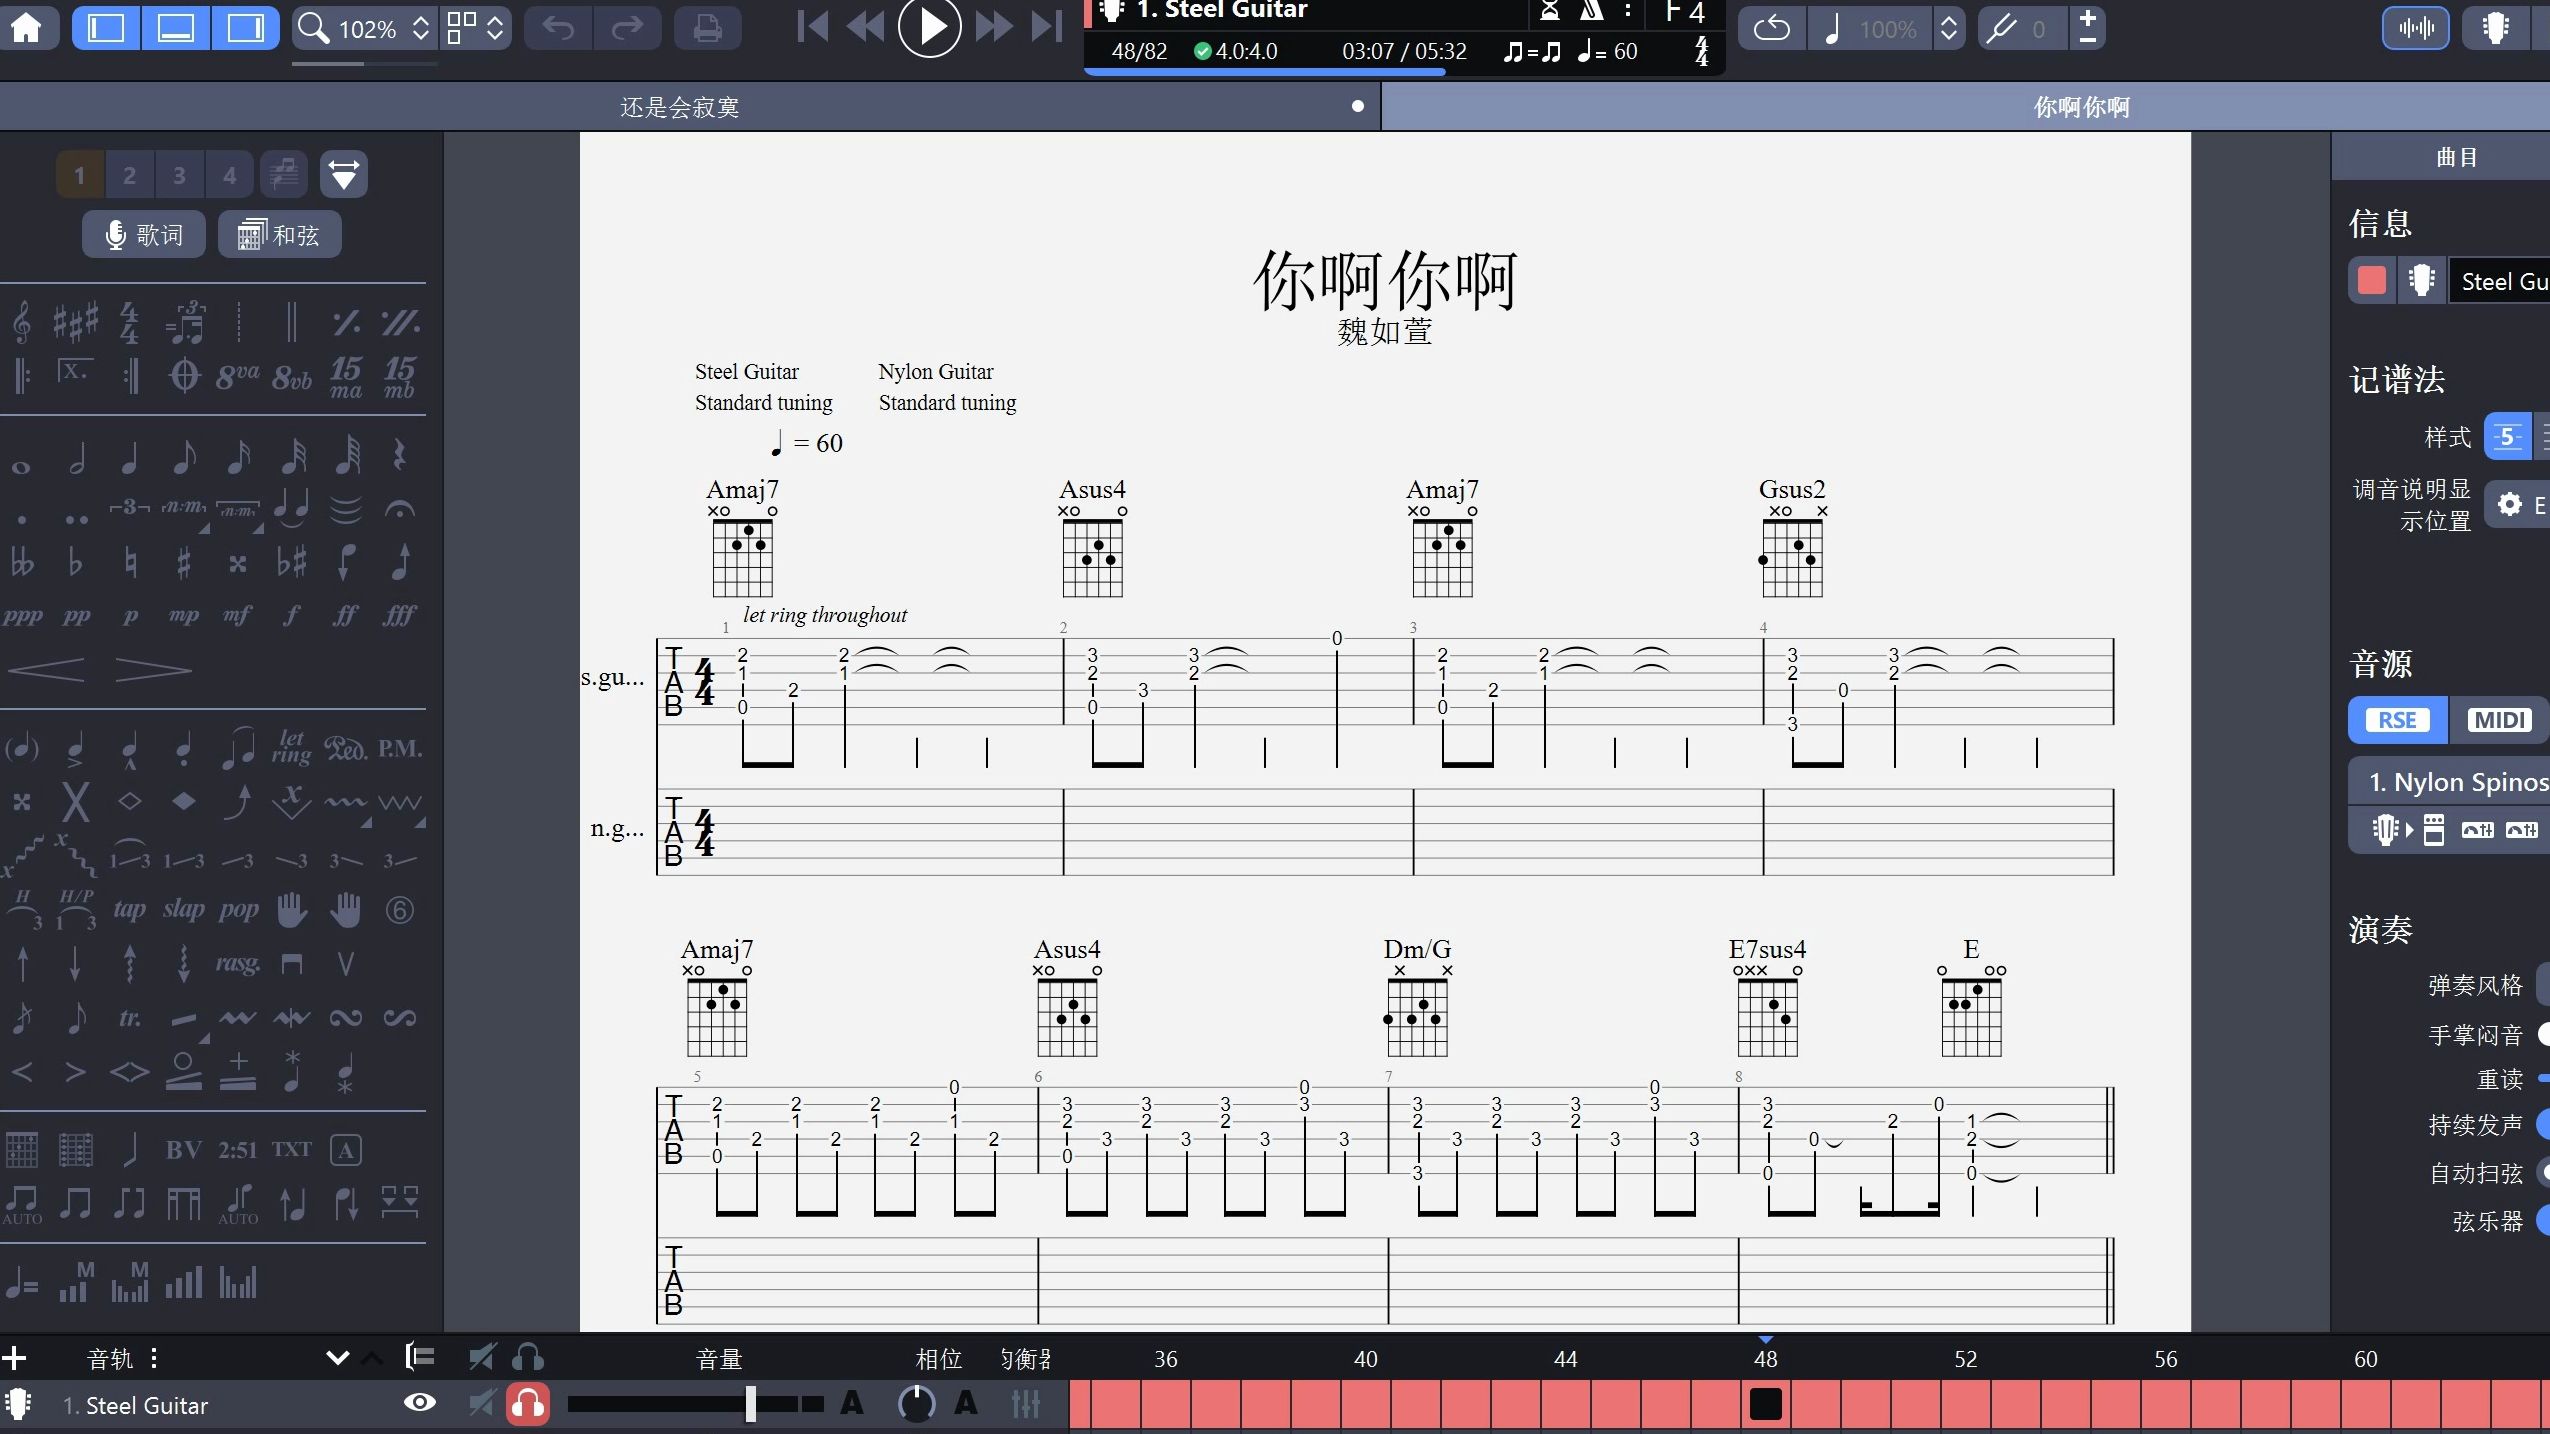Viewport: 2550px width, 1434px height.
Task: Insert TXT free text
Action: pos(291,1150)
